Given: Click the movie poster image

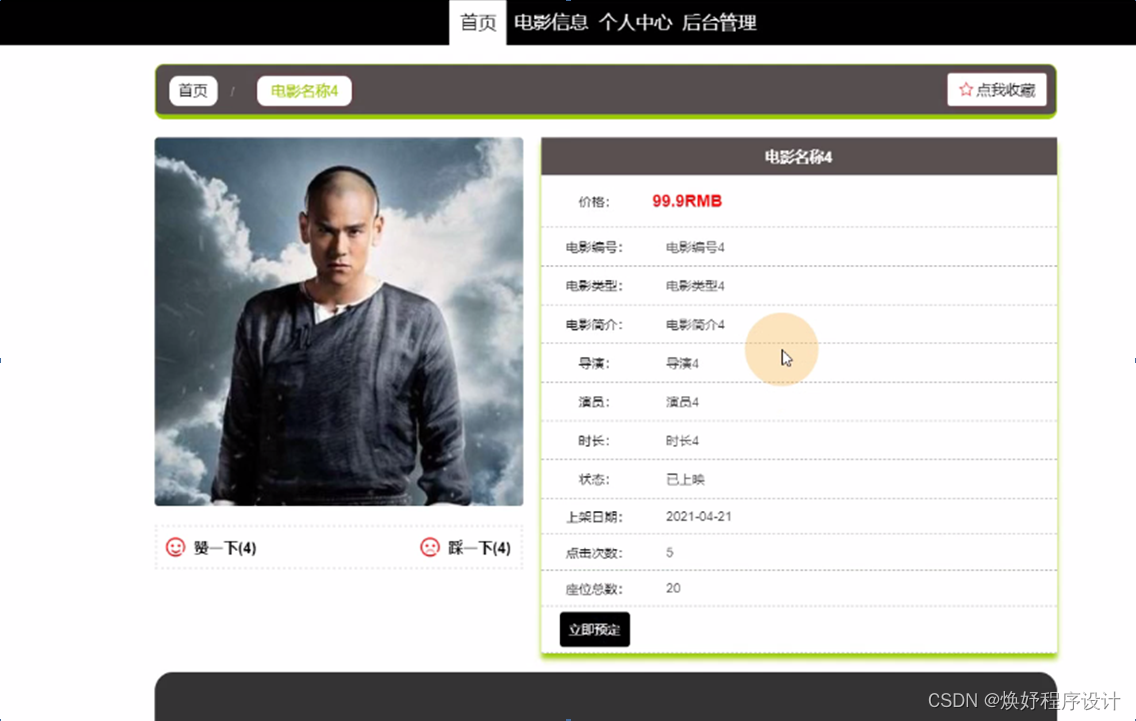Looking at the screenshot, I should click(339, 322).
